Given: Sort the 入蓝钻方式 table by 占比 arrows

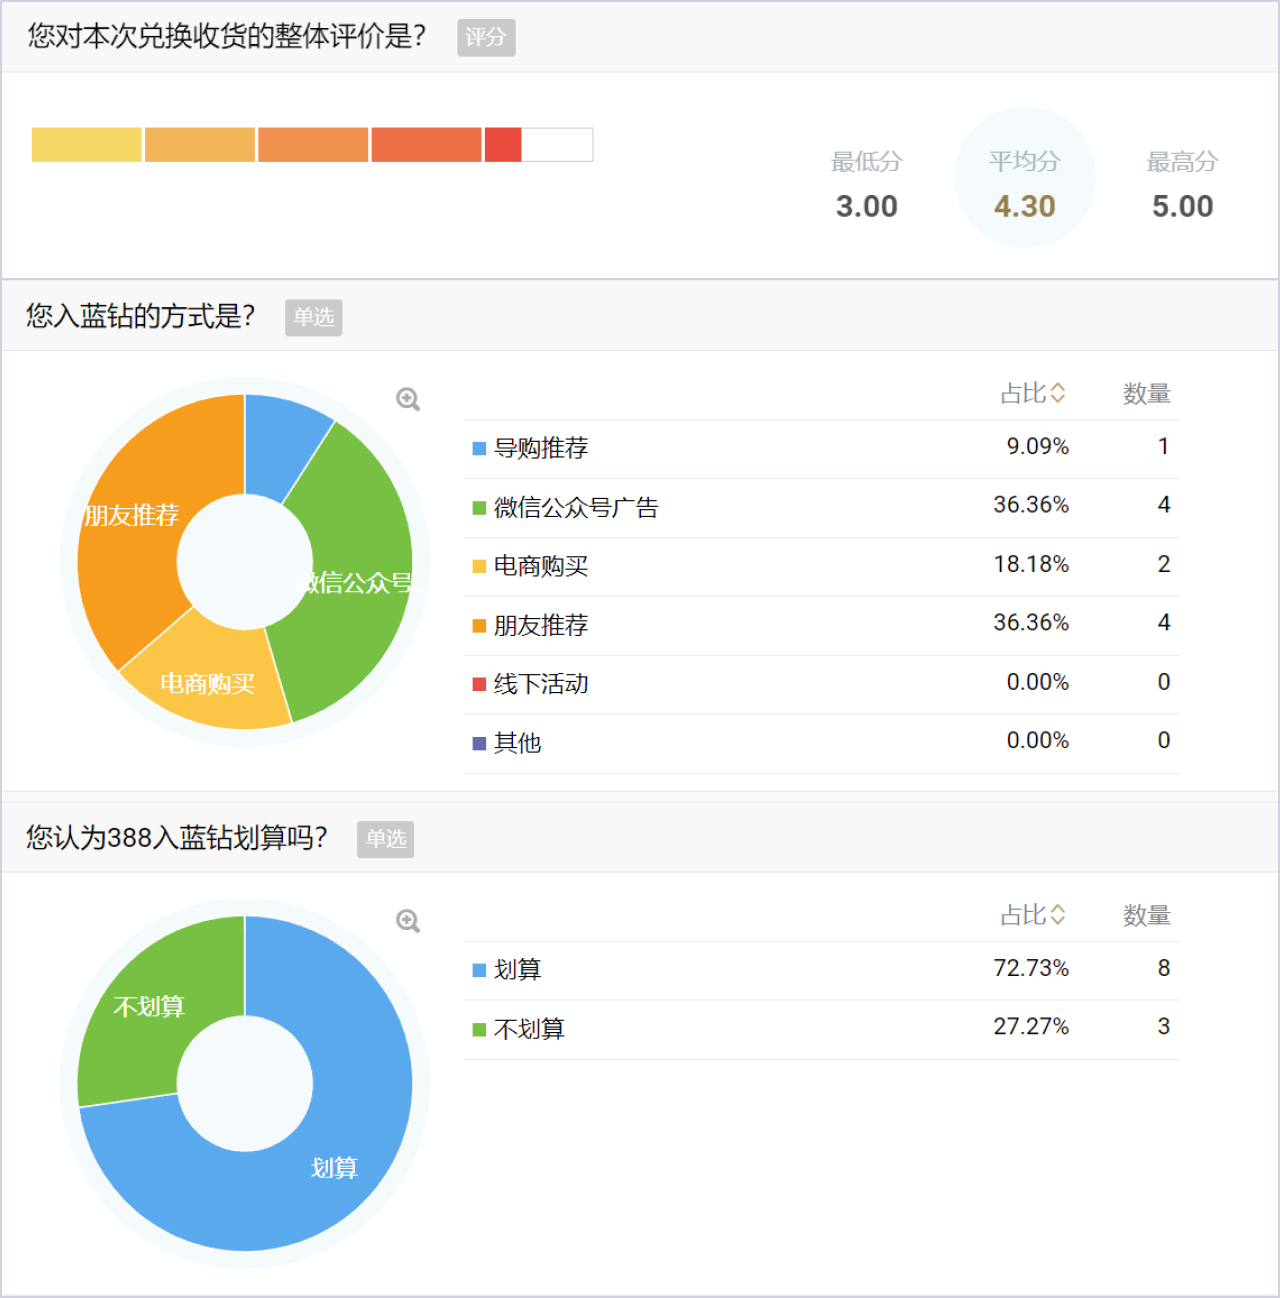Looking at the screenshot, I should pyautogui.click(x=1058, y=394).
